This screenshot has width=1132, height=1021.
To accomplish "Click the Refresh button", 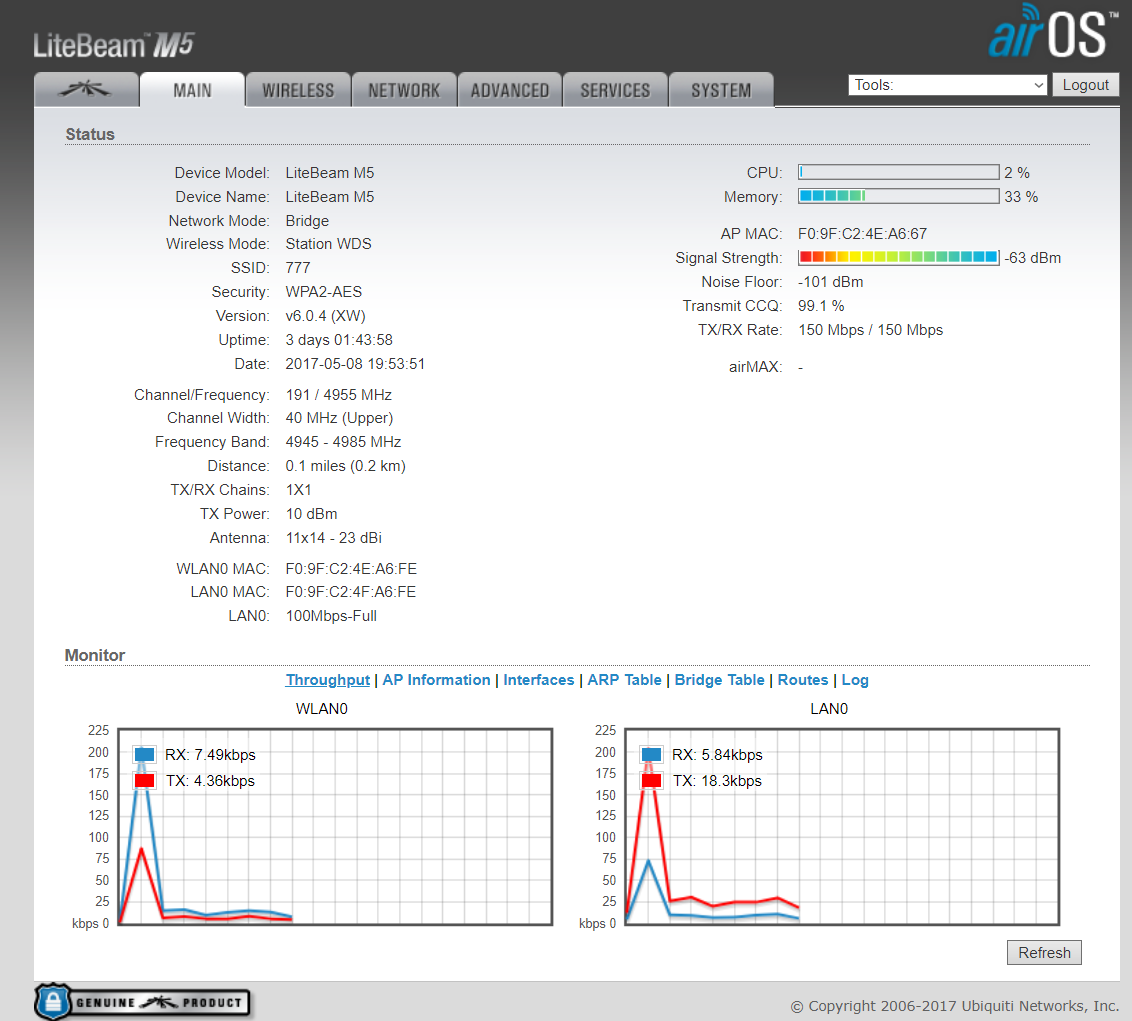I will pos(1044,952).
